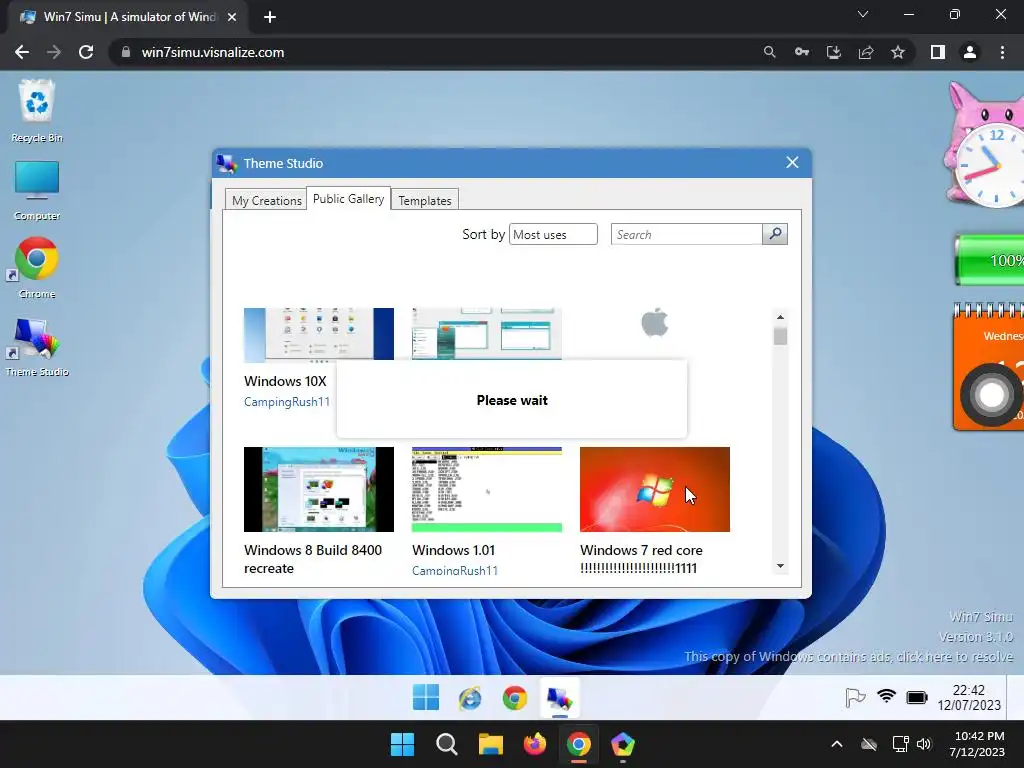
Task: Click the orange calendar gadget
Action: pos(989,366)
